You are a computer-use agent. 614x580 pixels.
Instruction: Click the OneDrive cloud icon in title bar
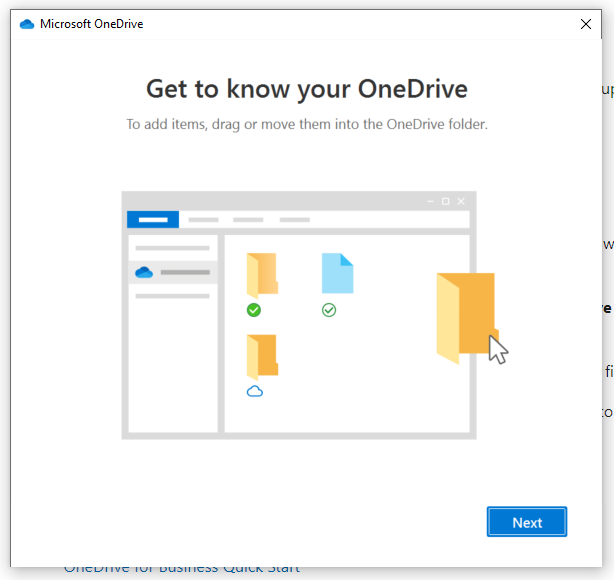click(x=27, y=24)
